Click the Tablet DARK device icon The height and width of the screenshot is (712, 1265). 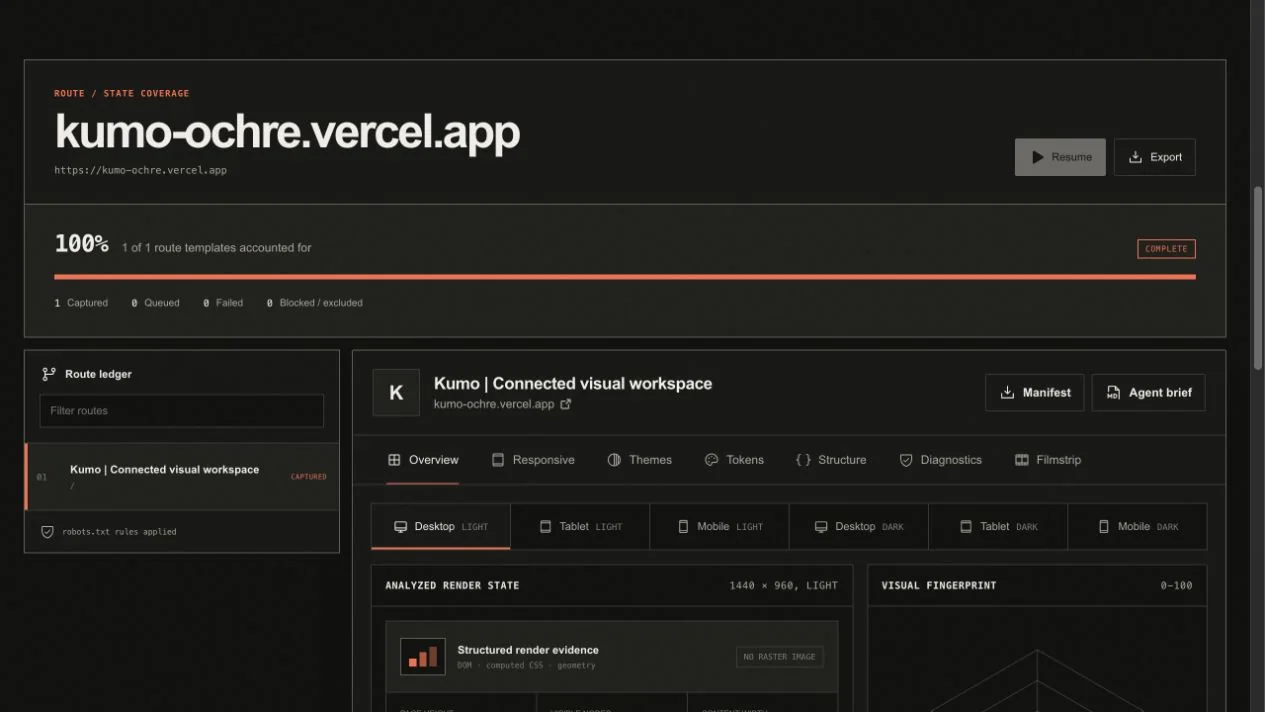pyautogui.click(x=966, y=526)
